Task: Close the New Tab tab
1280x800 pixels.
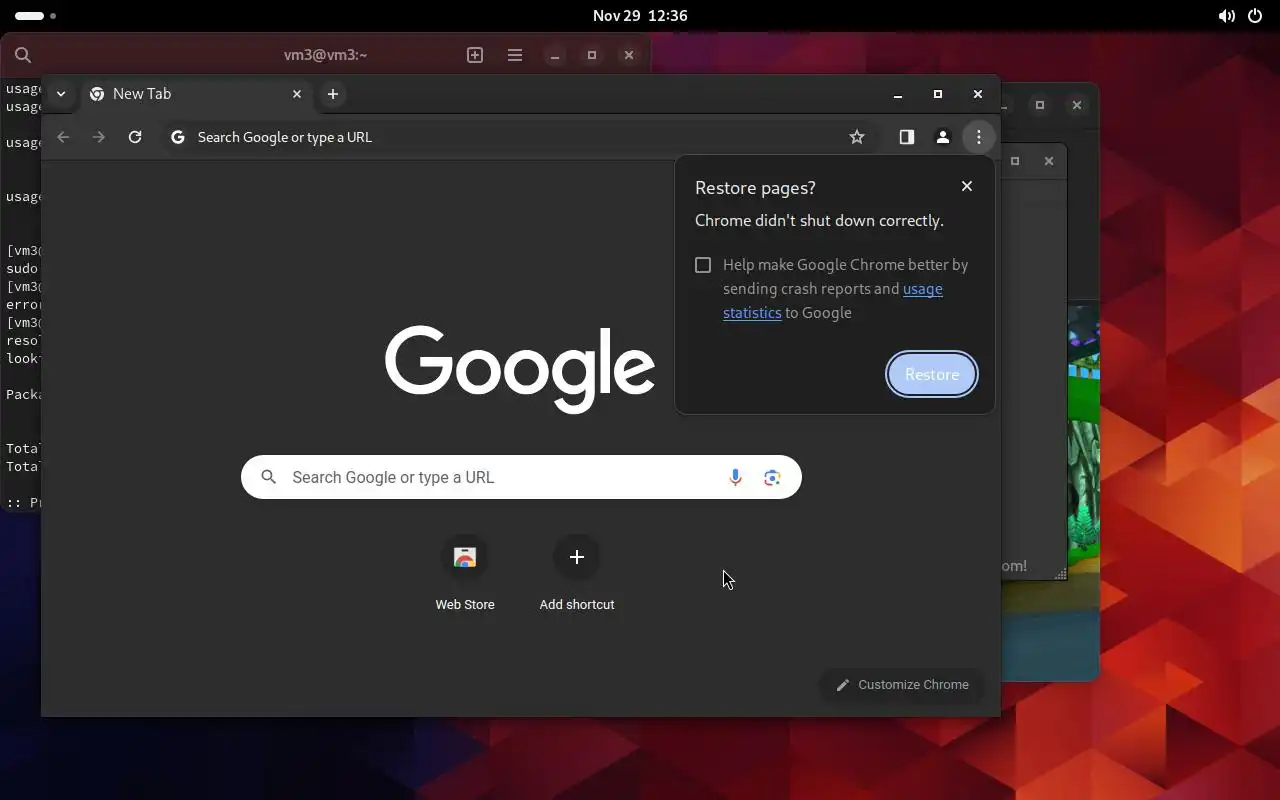Action: pos(297,94)
